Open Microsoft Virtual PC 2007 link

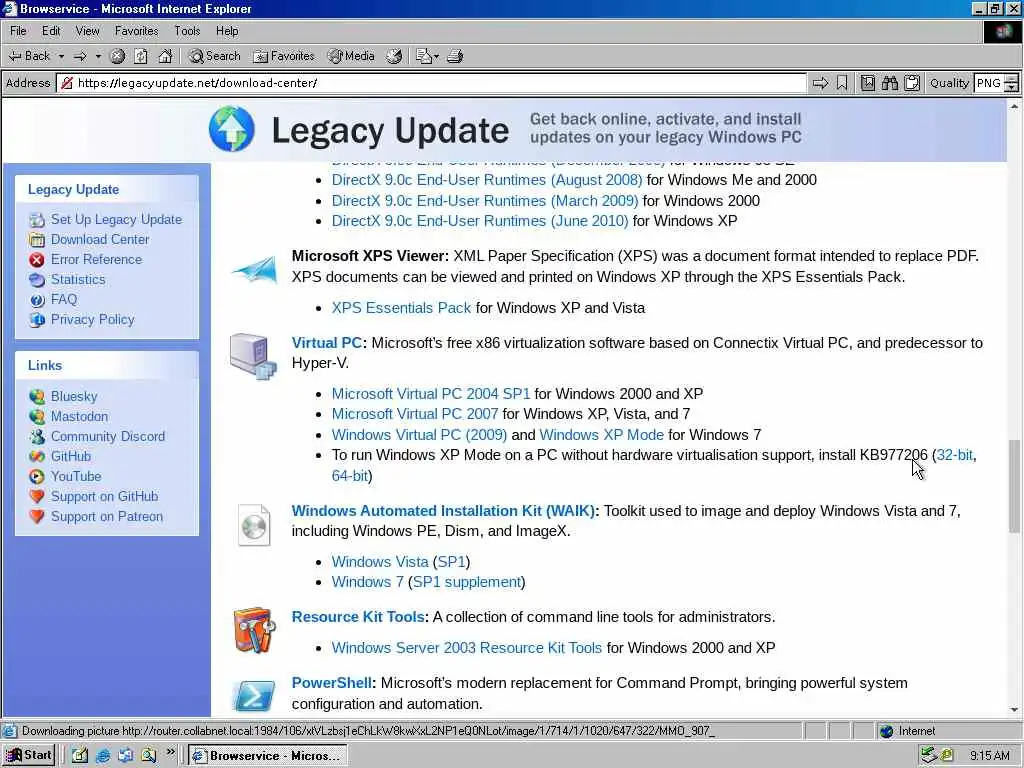(415, 414)
